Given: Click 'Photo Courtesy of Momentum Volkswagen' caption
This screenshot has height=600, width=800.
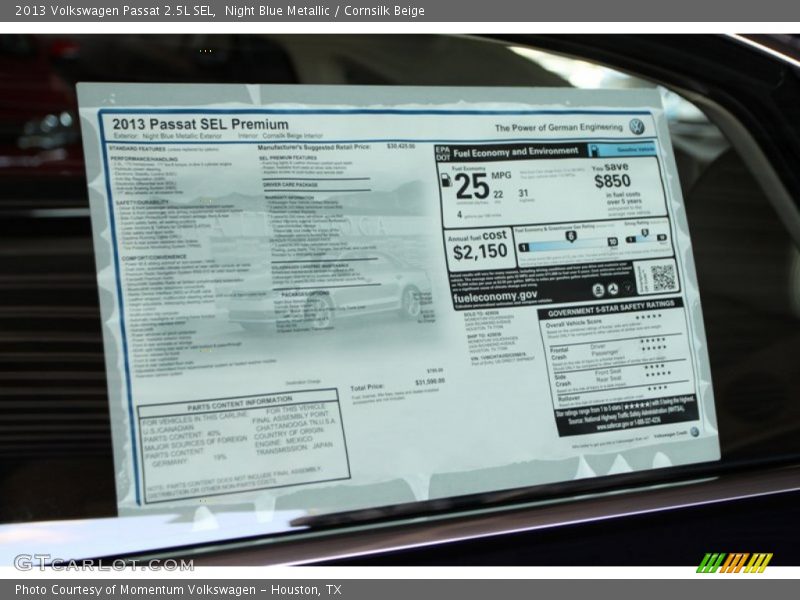Looking at the screenshot, I should 135,590.
